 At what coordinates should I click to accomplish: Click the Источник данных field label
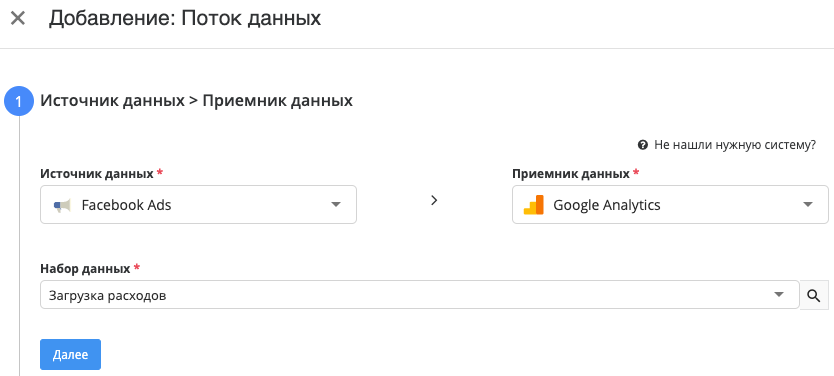pos(97,173)
